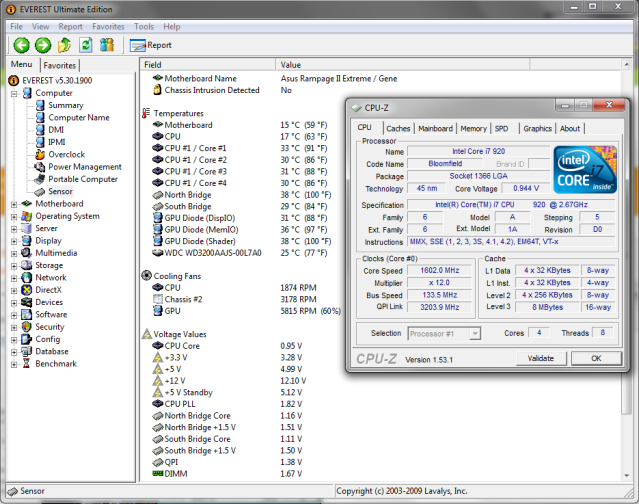The height and width of the screenshot is (504, 639).
Task: Switch to the Menu sidebar tab
Action: point(22,64)
